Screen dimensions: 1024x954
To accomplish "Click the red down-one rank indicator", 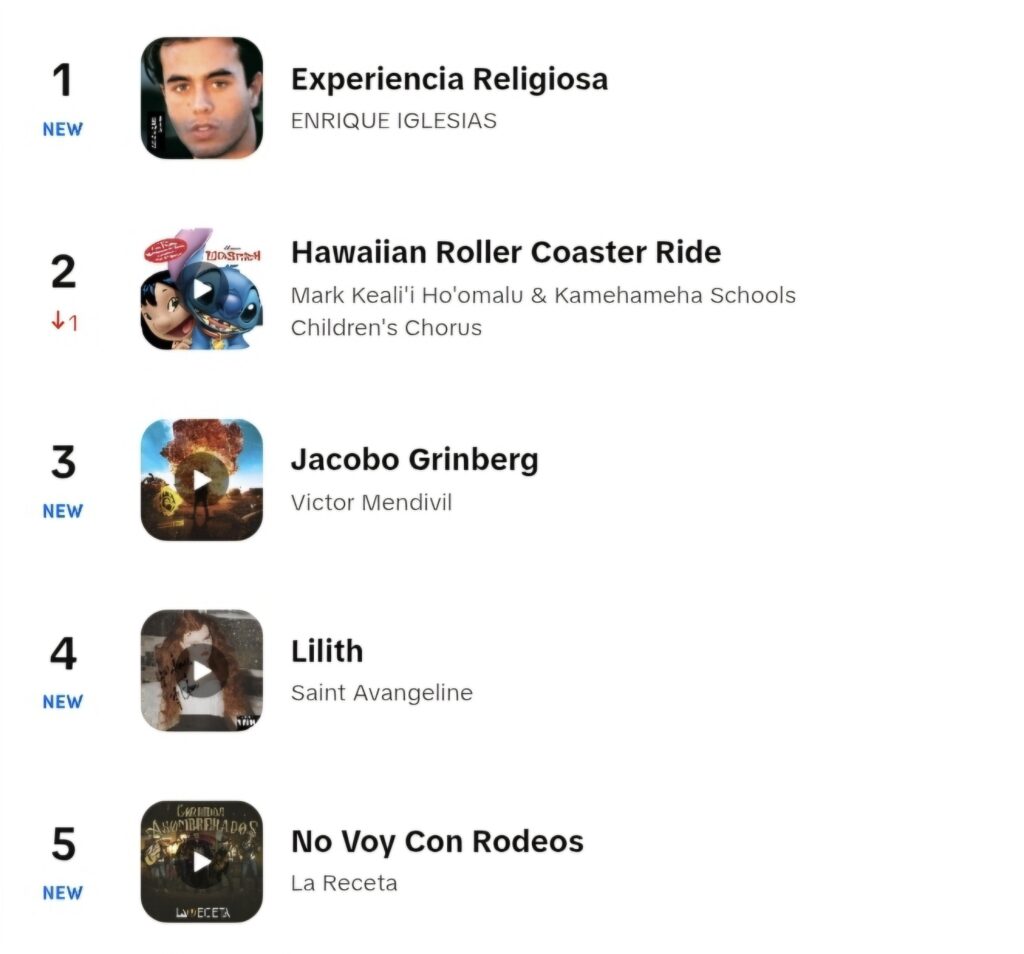I will (x=64, y=322).
